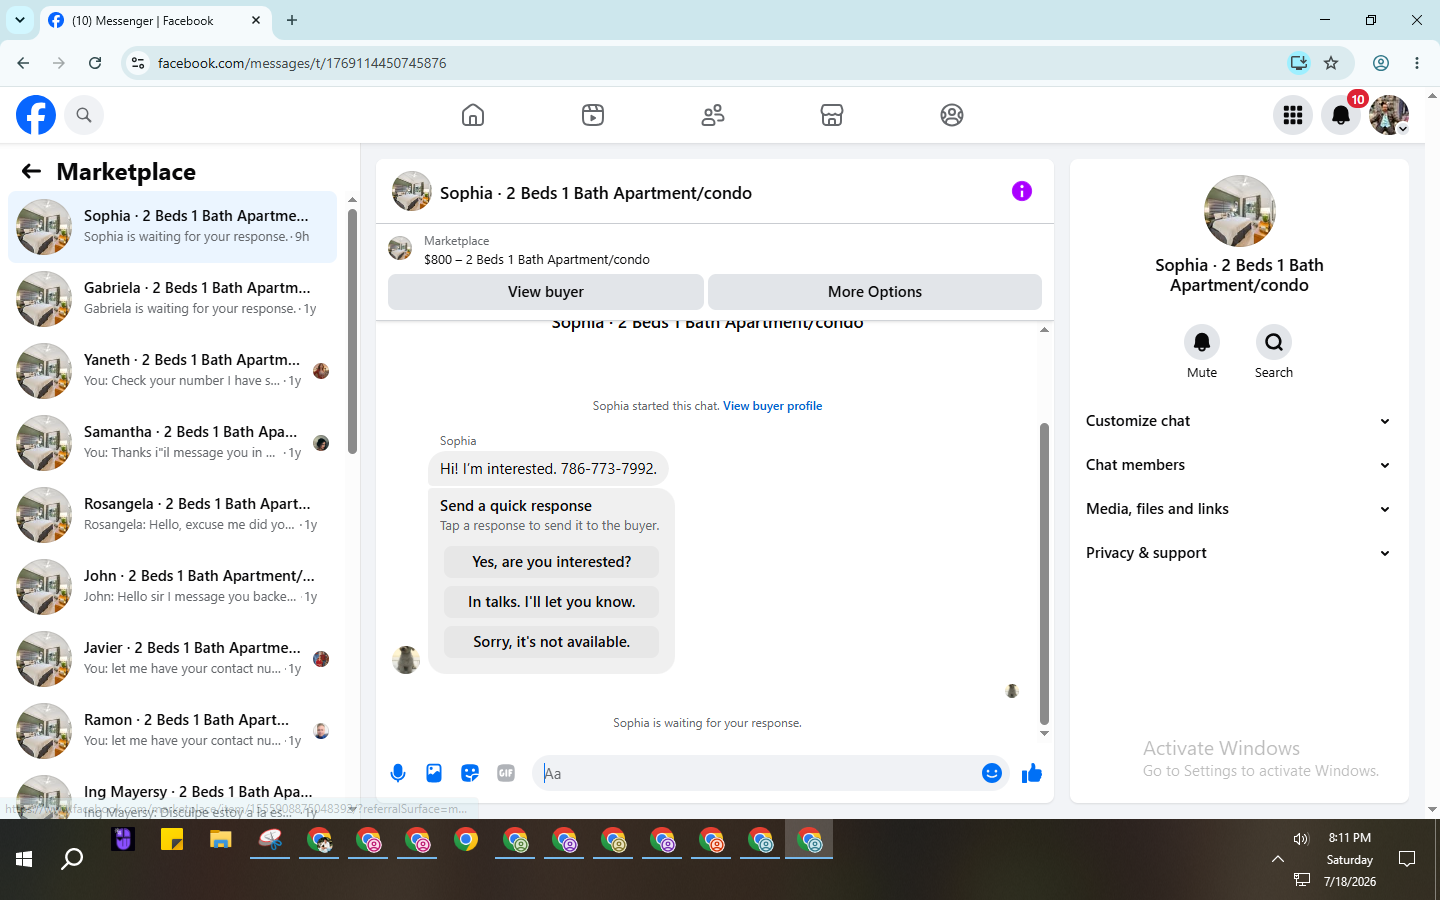Open conversation information purple icon
Screen dimensions: 1440x900
[x=1022, y=191]
